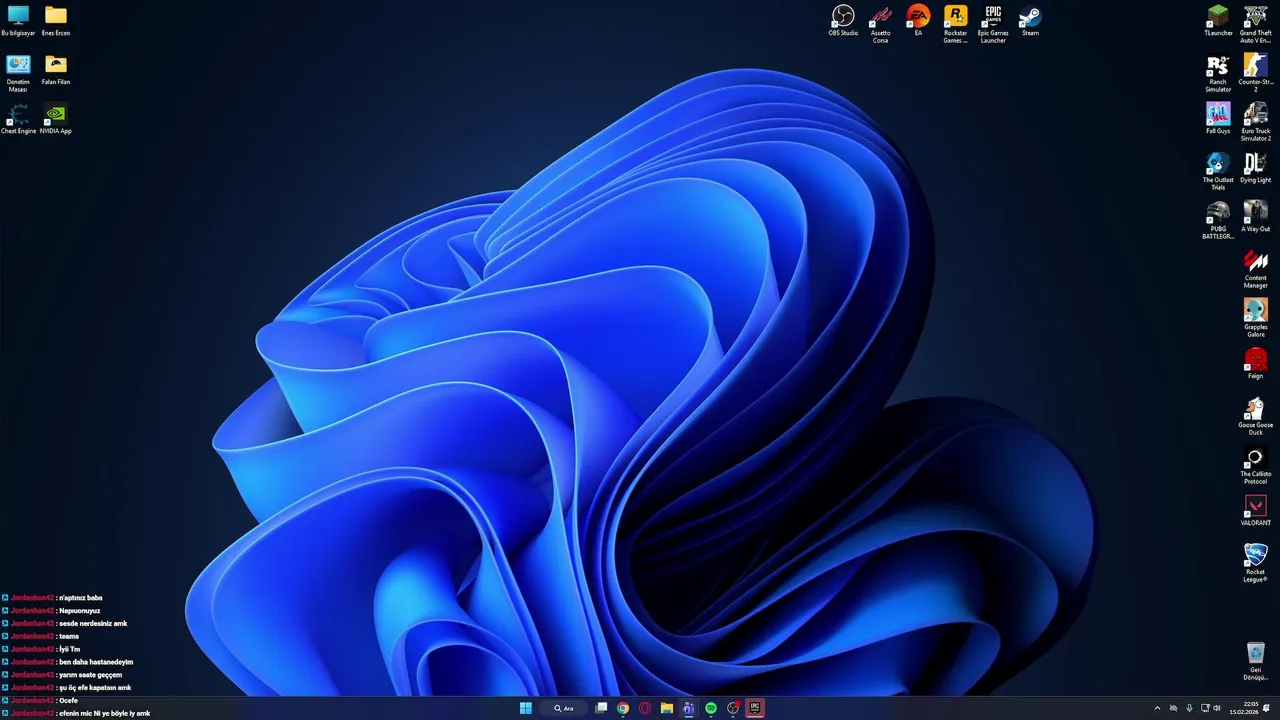Screen dimensions: 1280x720
Task: Select the Falan Filan folder icon
Action: [56, 70]
